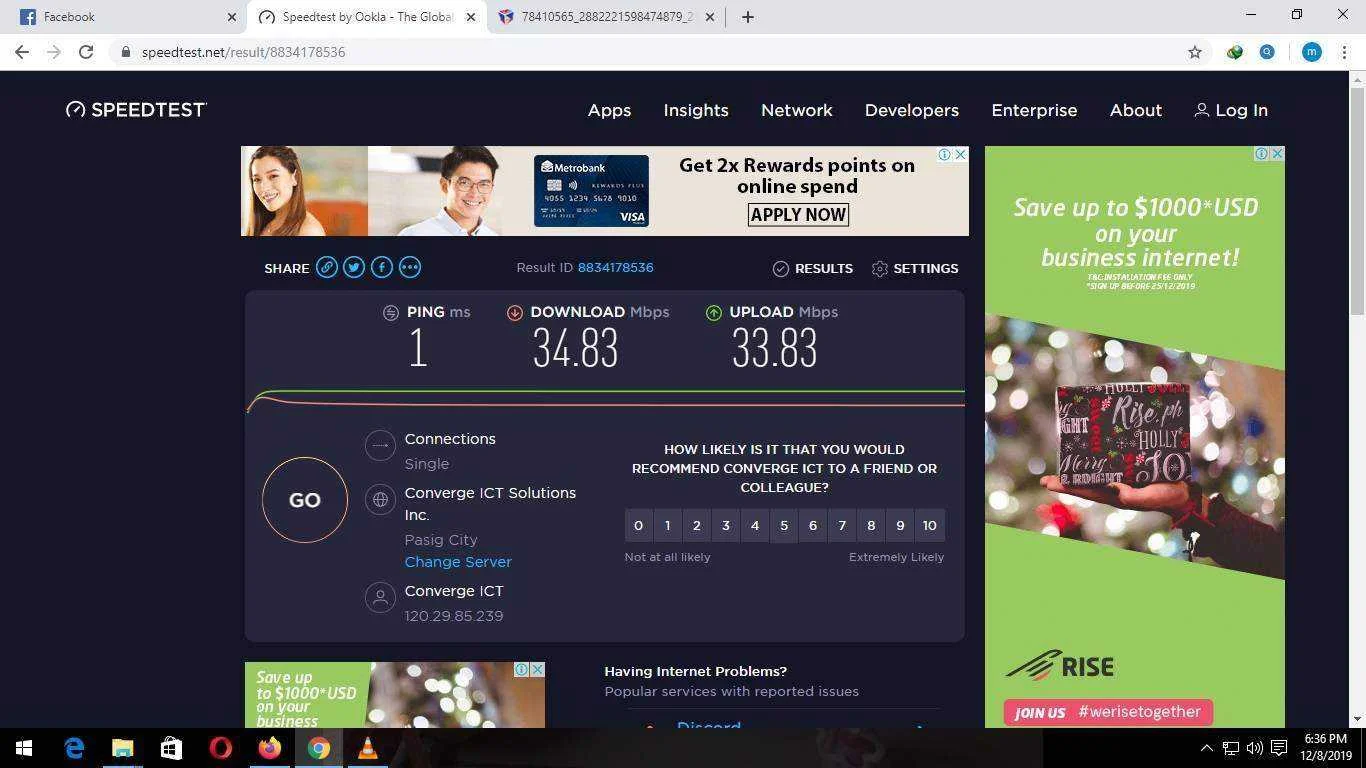Rate recommendation as 1
This screenshot has width=1366, height=768.
667,525
